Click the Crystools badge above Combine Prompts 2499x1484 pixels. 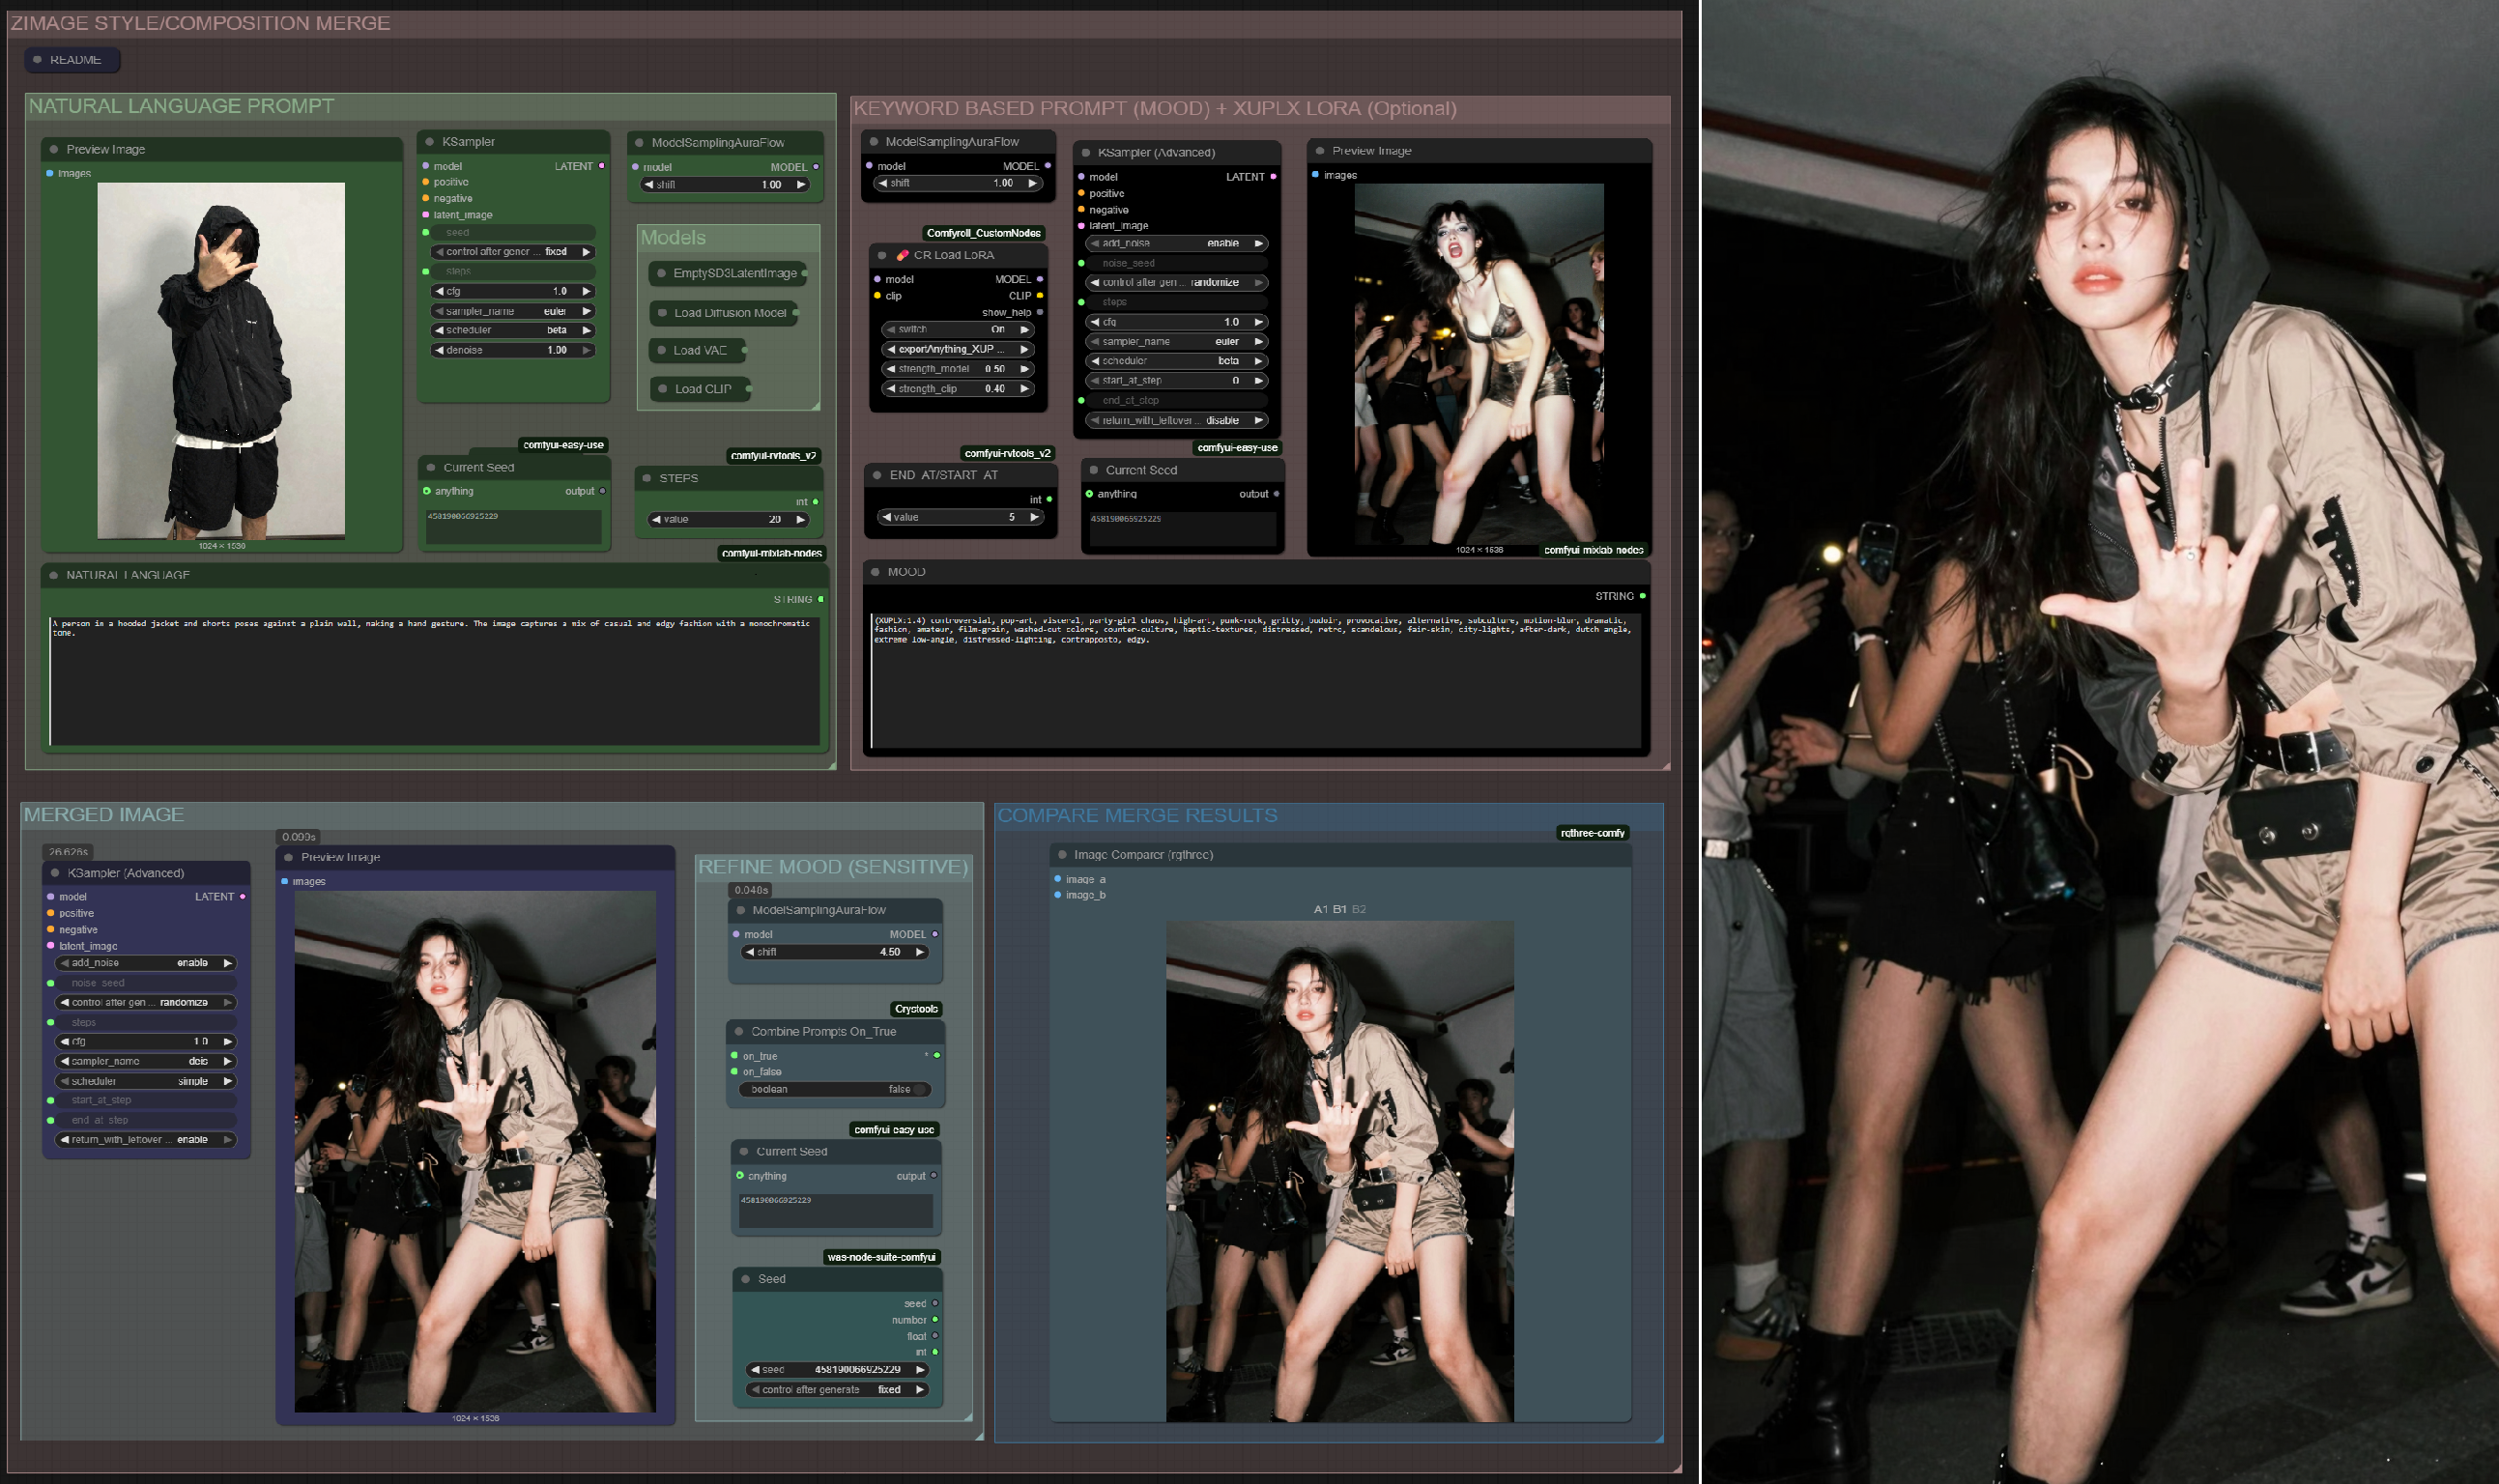916,1009
